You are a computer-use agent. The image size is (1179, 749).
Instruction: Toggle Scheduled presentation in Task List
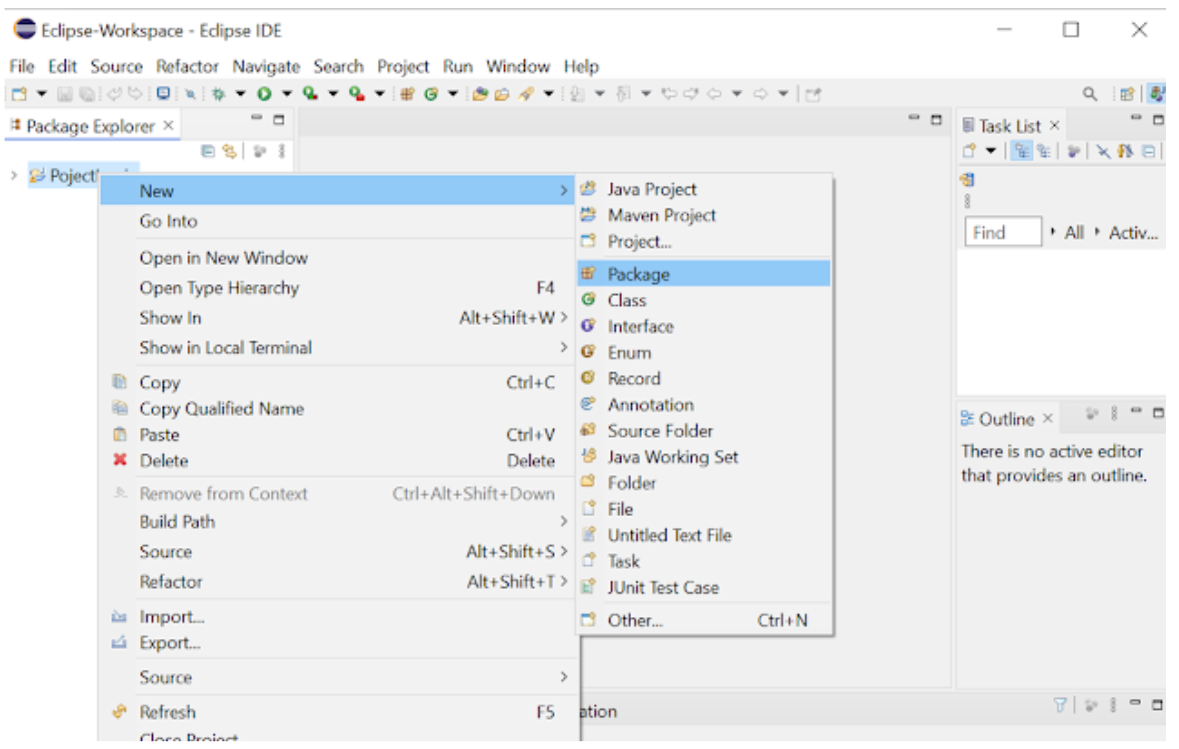coord(1044,151)
